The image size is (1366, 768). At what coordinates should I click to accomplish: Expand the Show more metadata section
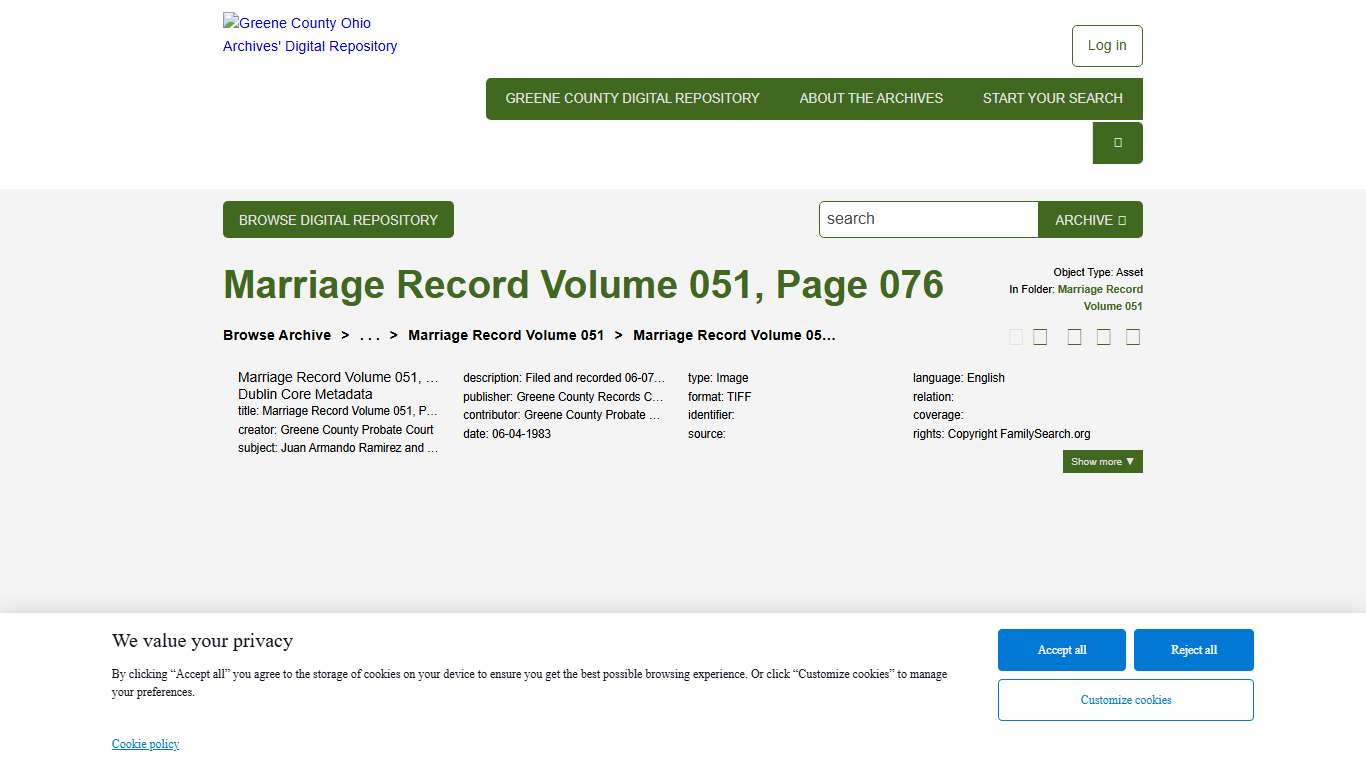pyautogui.click(x=1102, y=461)
